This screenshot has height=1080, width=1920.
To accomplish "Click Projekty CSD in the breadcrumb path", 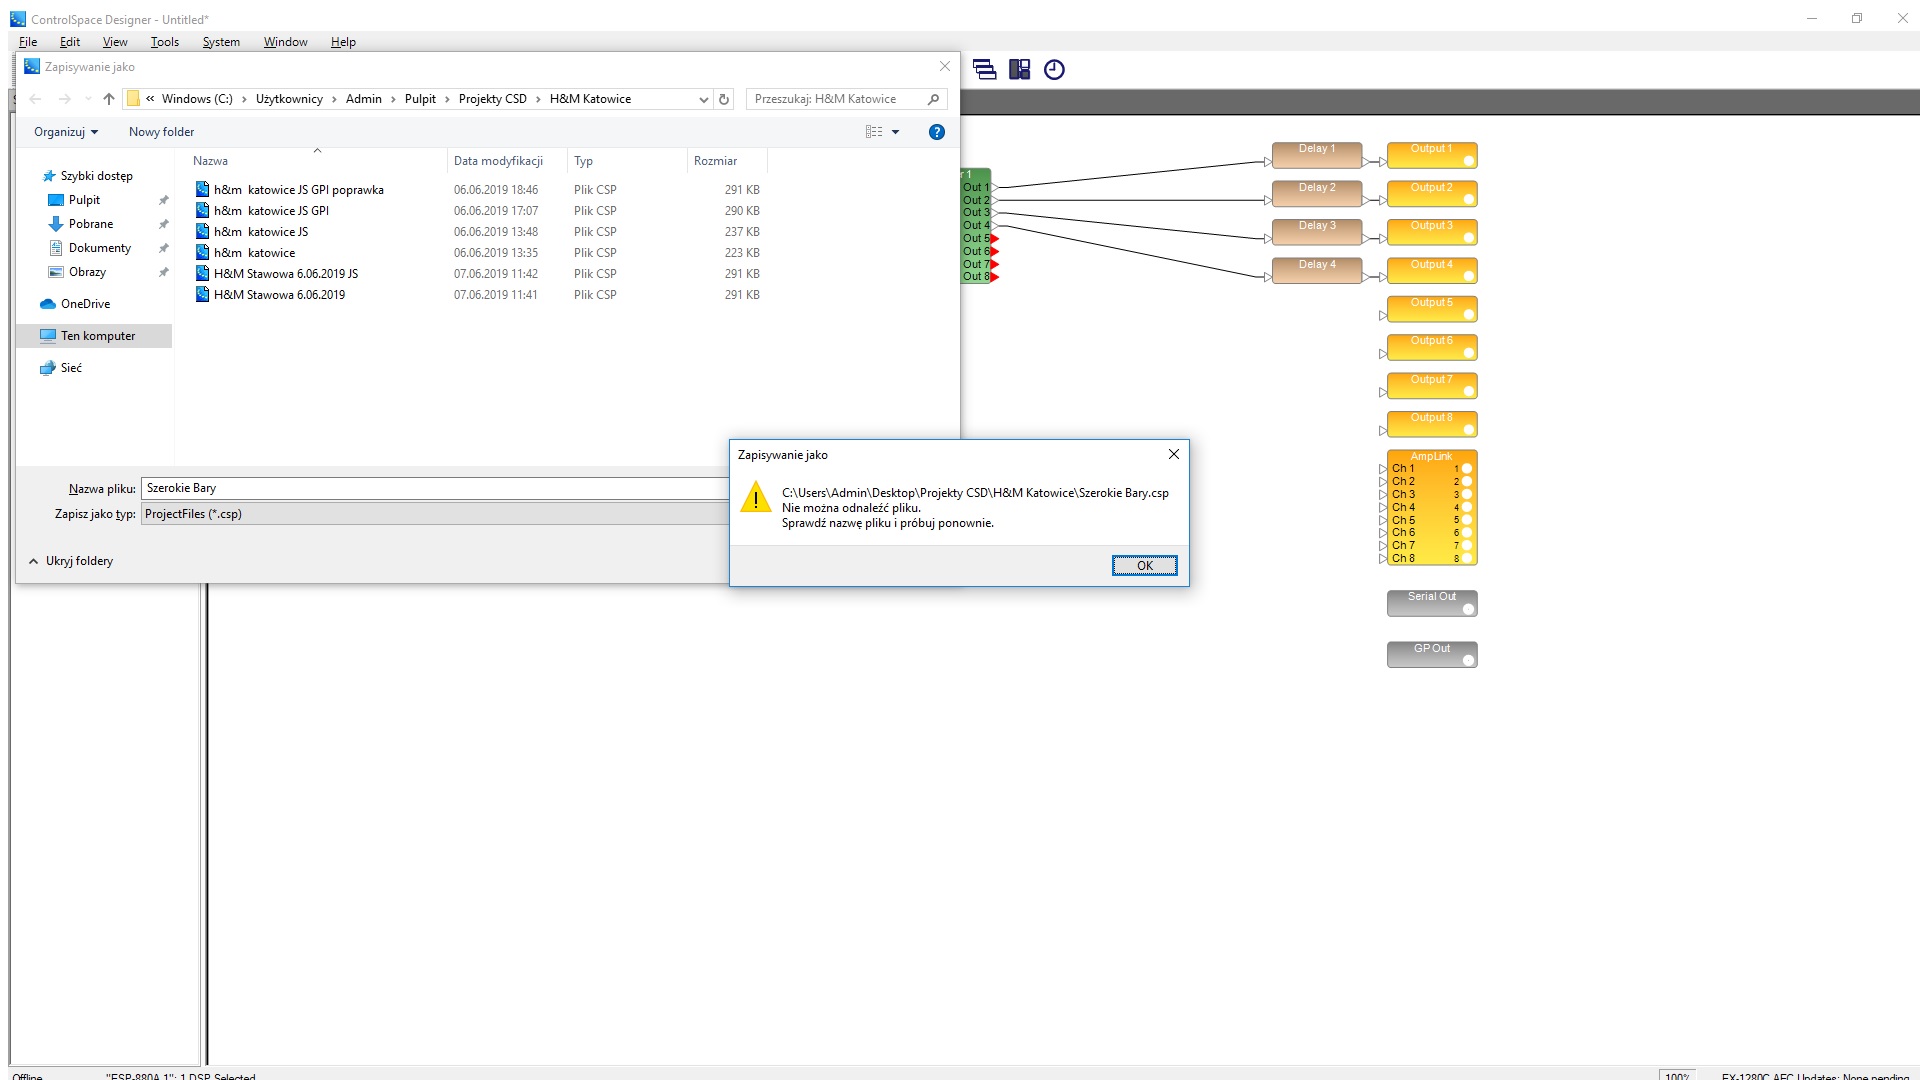I will pyautogui.click(x=492, y=99).
